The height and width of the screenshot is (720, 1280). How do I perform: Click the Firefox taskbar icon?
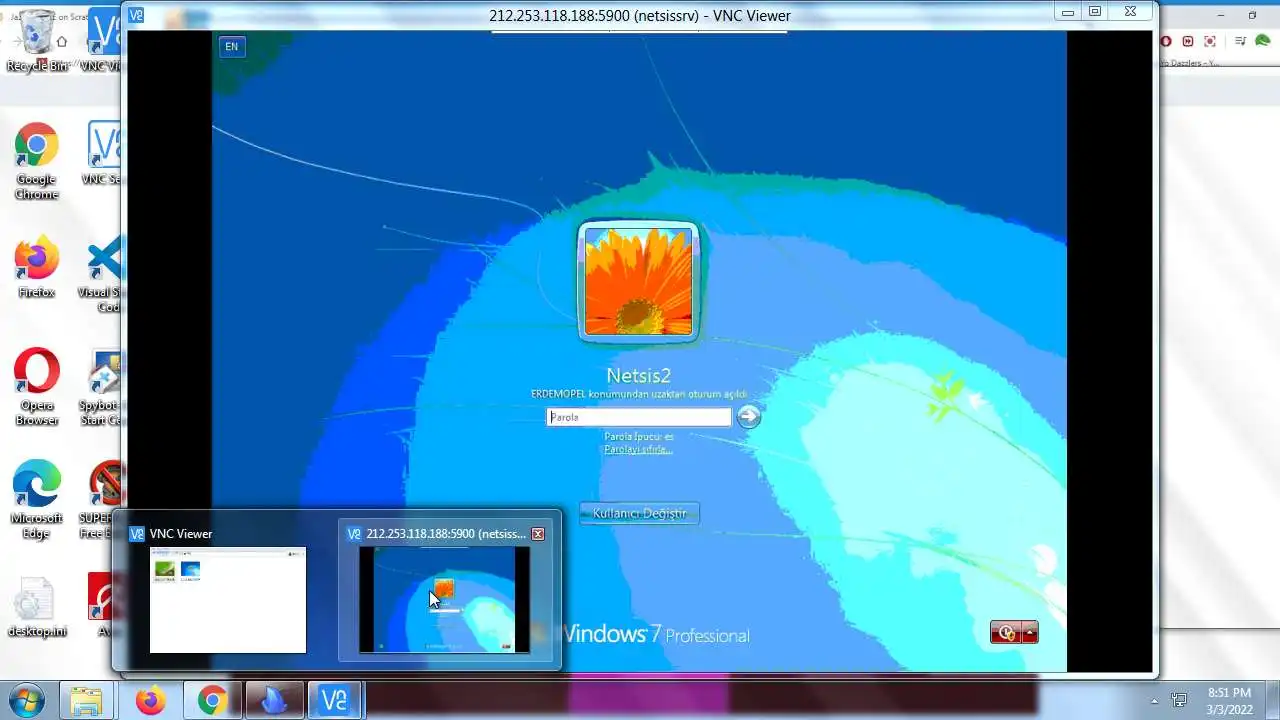(151, 701)
